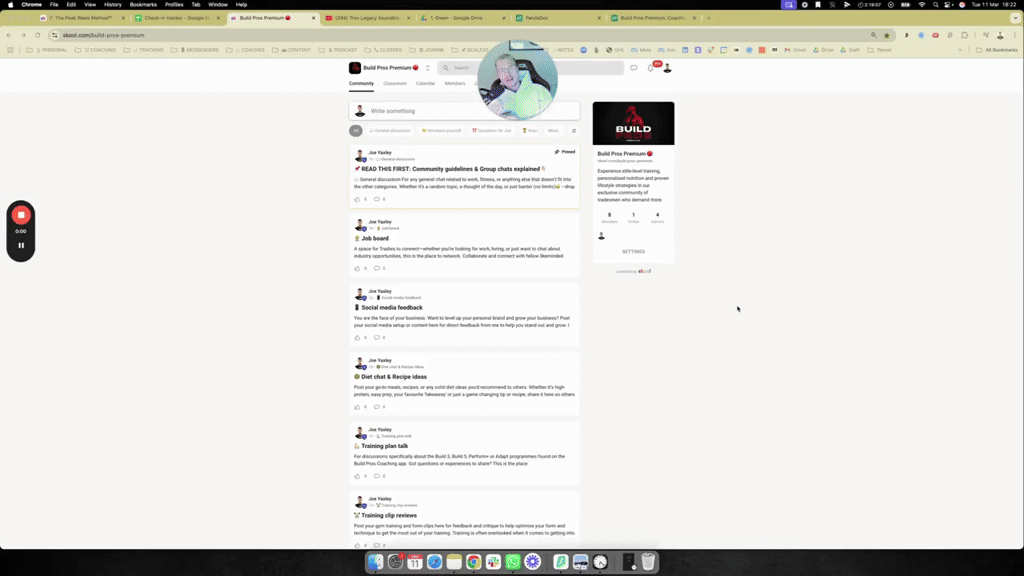This screenshot has height=576, width=1024.
Task: Open the Training clip reviews post
Action: [389, 515]
